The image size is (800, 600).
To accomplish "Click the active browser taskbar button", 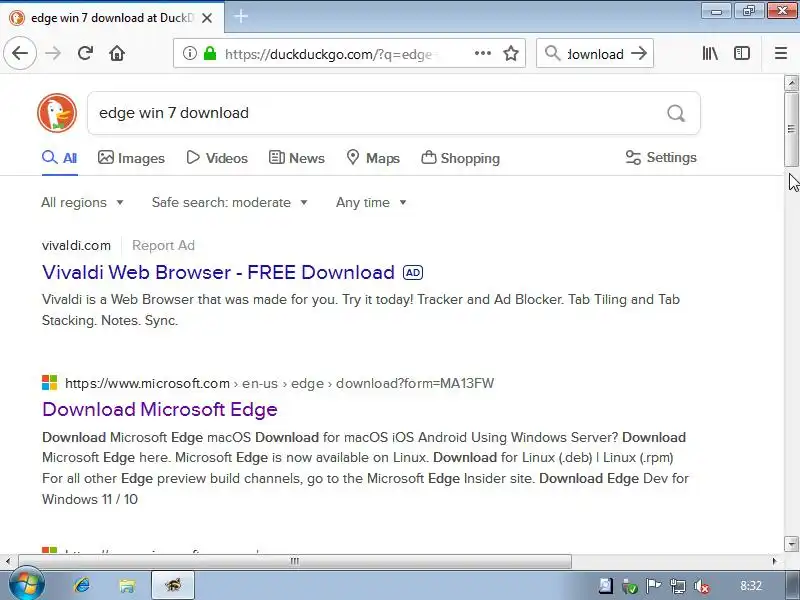I will [x=173, y=585].
